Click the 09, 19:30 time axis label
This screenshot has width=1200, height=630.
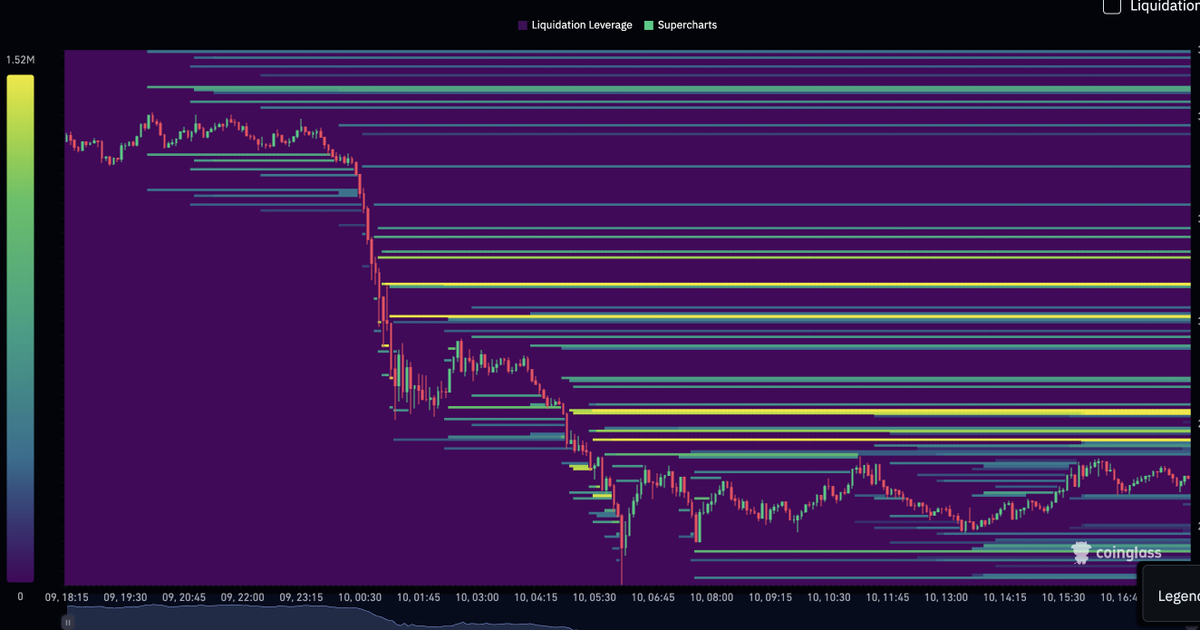126,597
